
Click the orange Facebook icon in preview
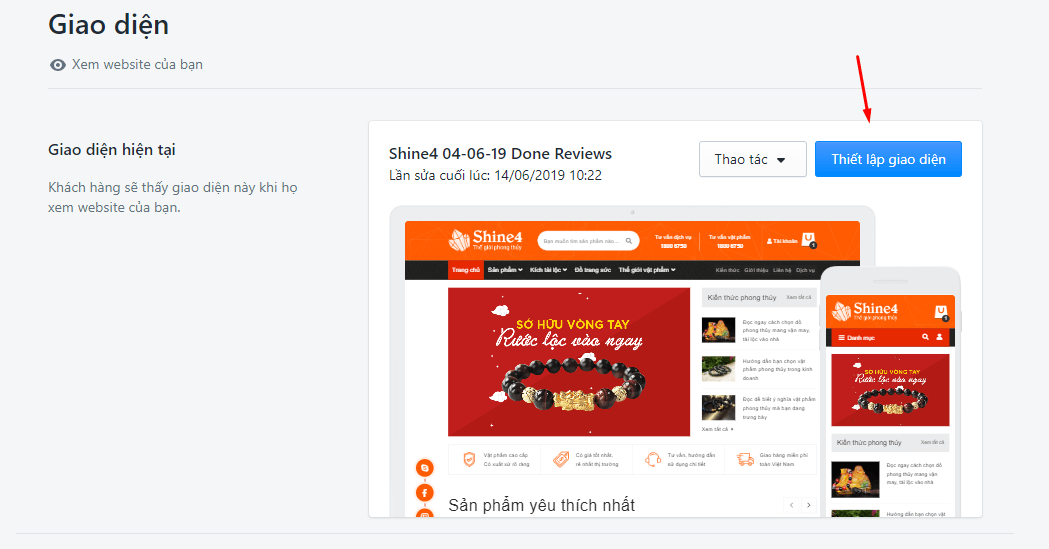425,493
